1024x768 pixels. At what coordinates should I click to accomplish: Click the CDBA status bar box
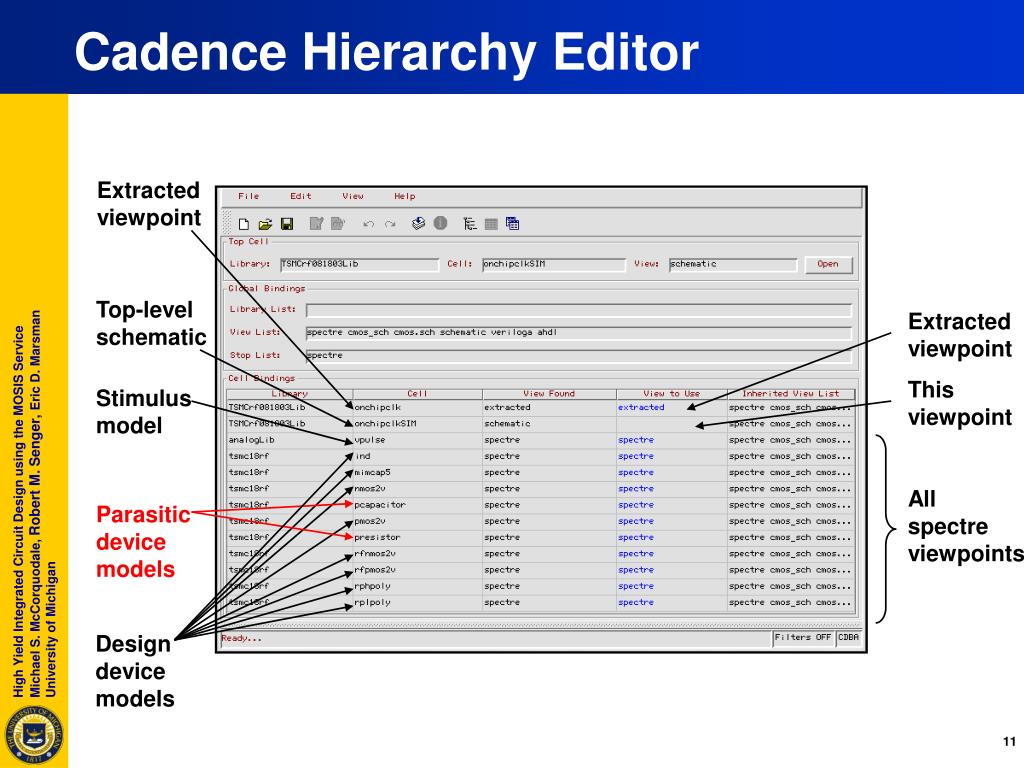pos(848,637)
